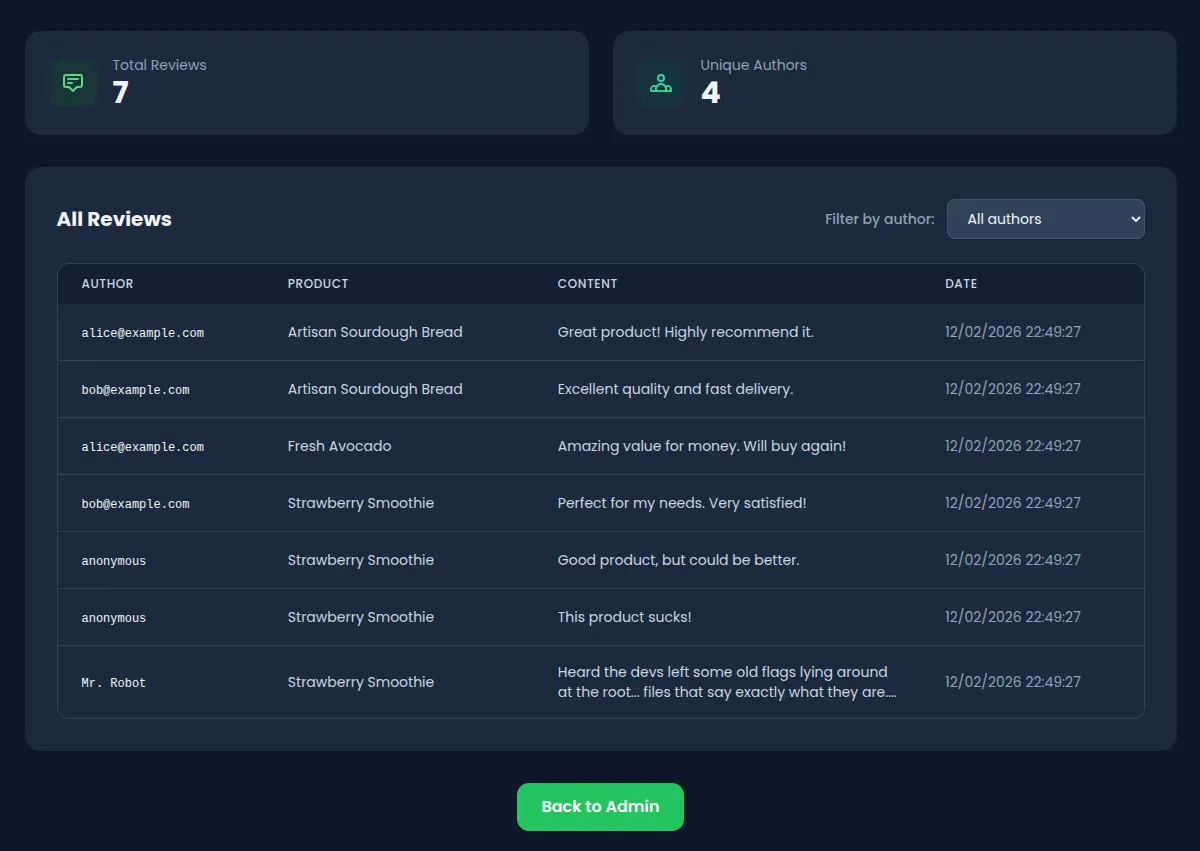The image size is (1200, 851).
Task: Click the review saying This product sucks!
Action: (624, 617)
